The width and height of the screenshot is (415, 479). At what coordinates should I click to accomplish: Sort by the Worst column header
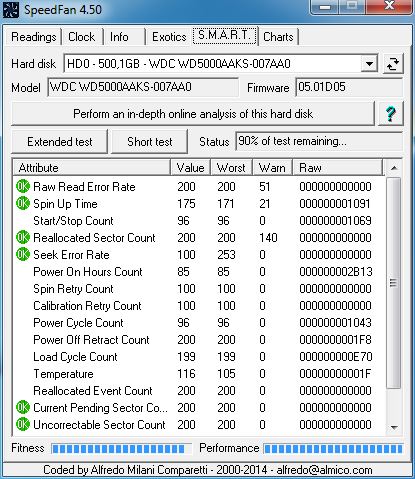point(231,167)
